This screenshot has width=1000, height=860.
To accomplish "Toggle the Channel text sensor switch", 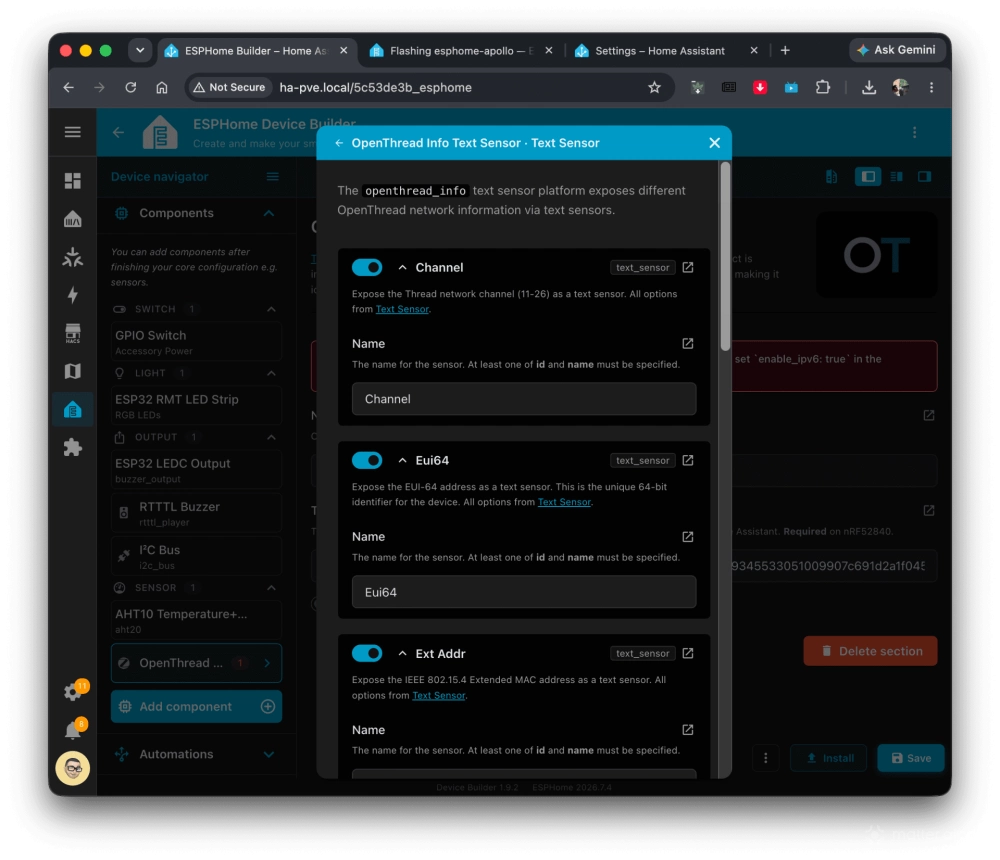I will coord(367,267).
